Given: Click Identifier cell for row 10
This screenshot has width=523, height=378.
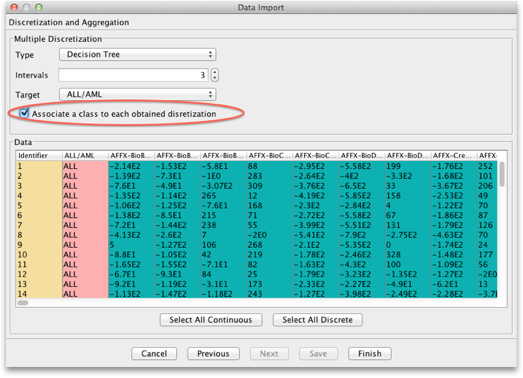Looking at the screenshot, I should coord(39,255).
